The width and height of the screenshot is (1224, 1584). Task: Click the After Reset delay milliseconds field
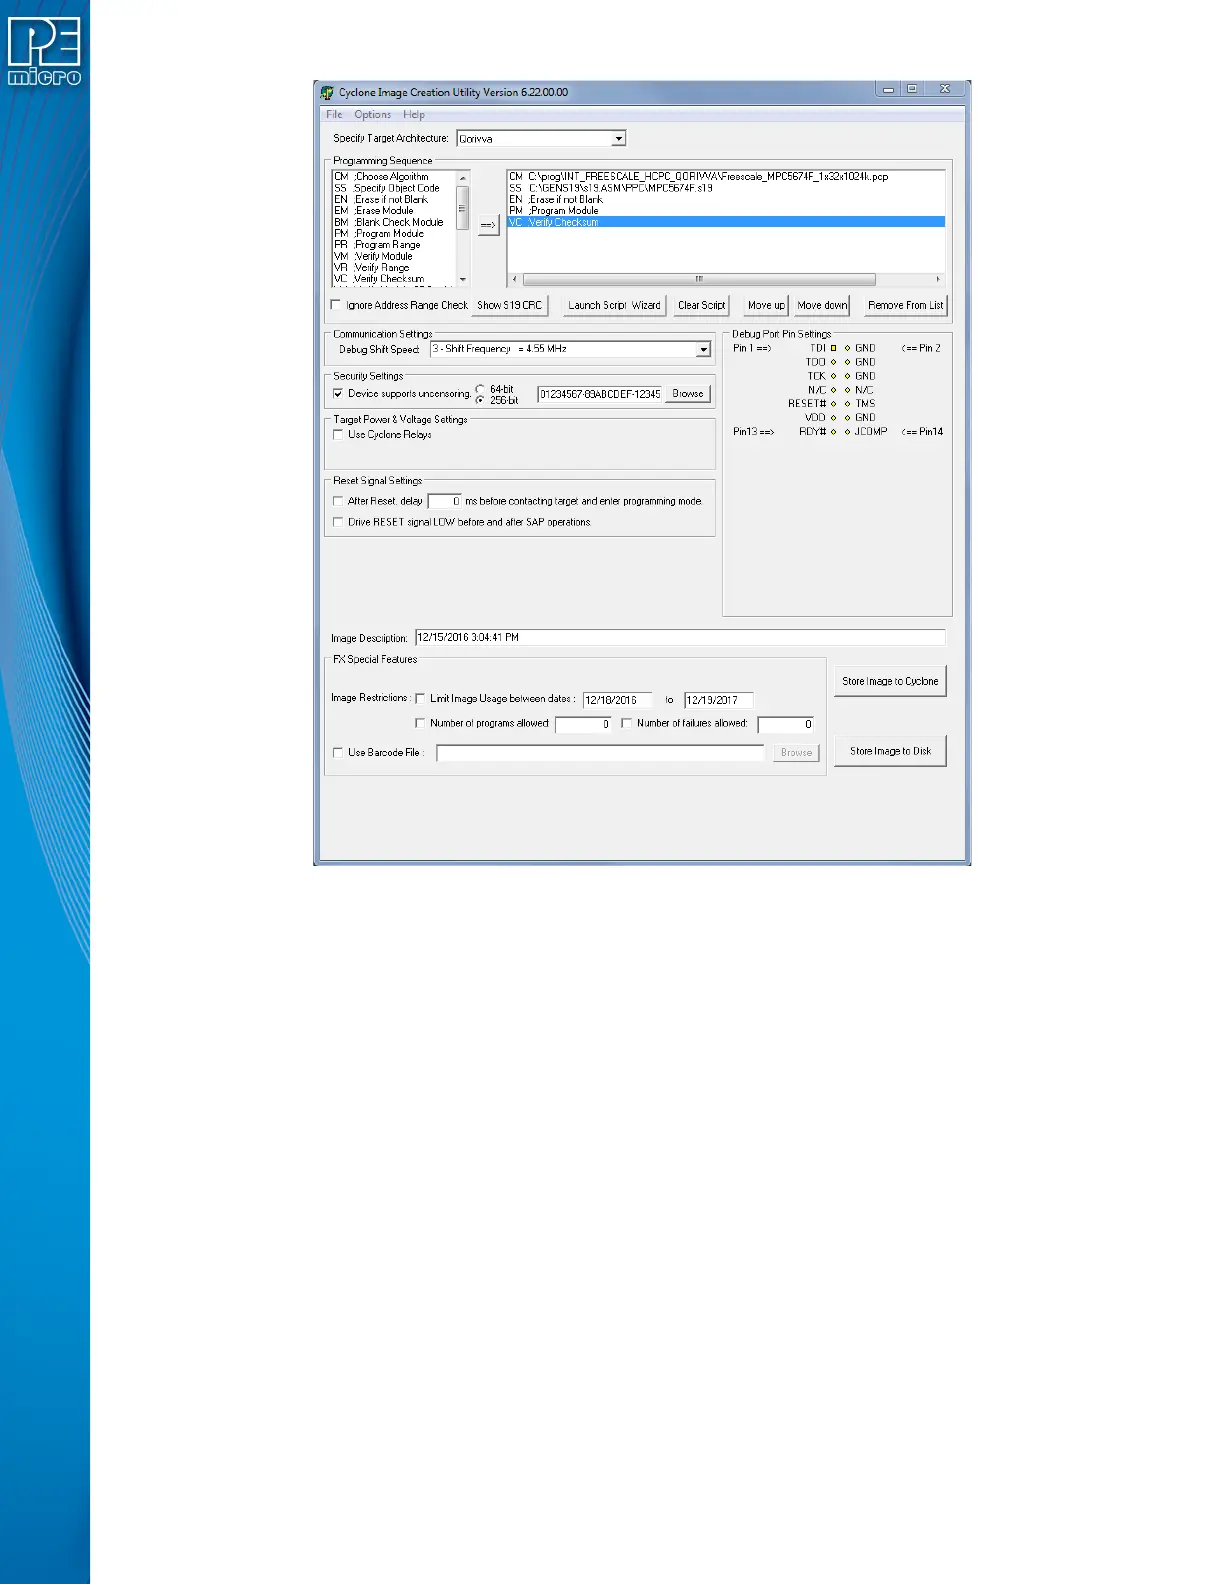[x=445, y=501]
